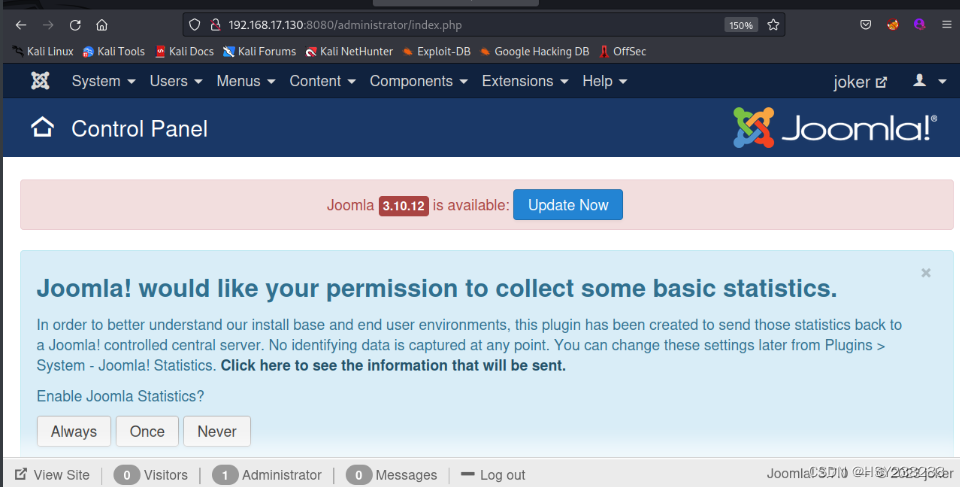Open the Kali Forums bookmark
Screen dimensions: 960x487
coord(260,51)
